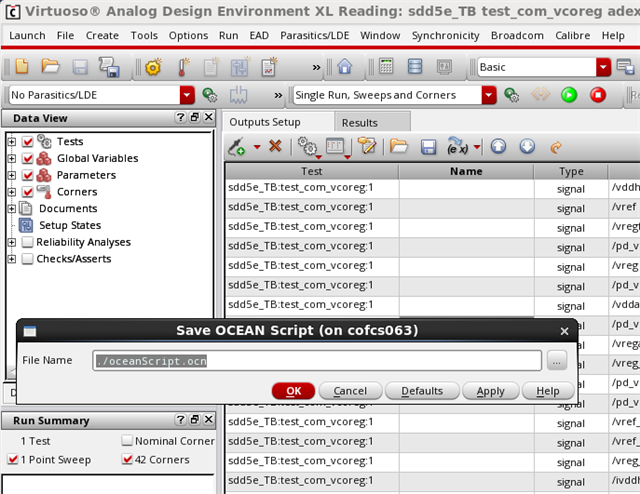
Task: Select the Setup States tree item
Action: (x=70, y=225)
